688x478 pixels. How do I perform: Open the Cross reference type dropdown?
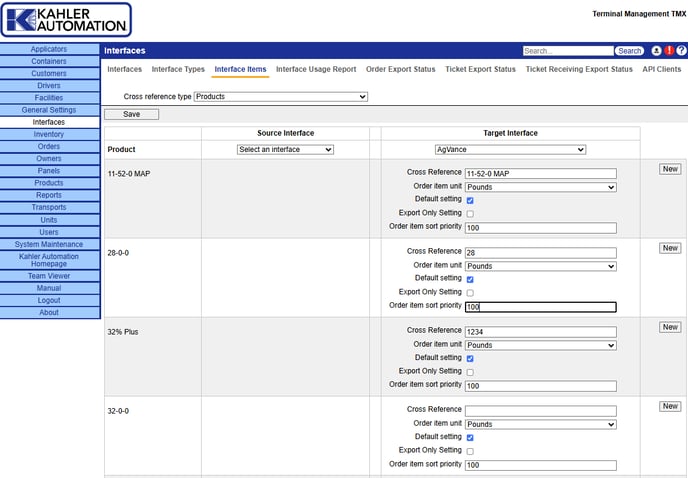(x=281, y=97)
